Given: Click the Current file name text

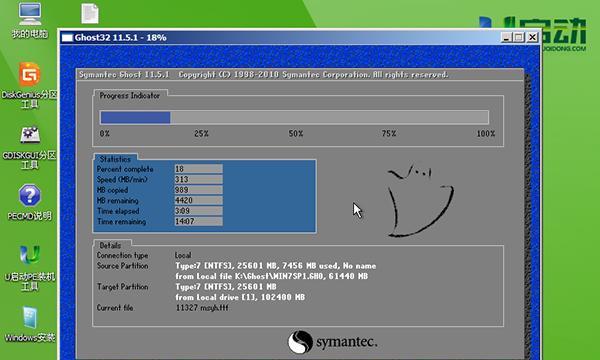Looking at the screenshot, I should 202,308.
